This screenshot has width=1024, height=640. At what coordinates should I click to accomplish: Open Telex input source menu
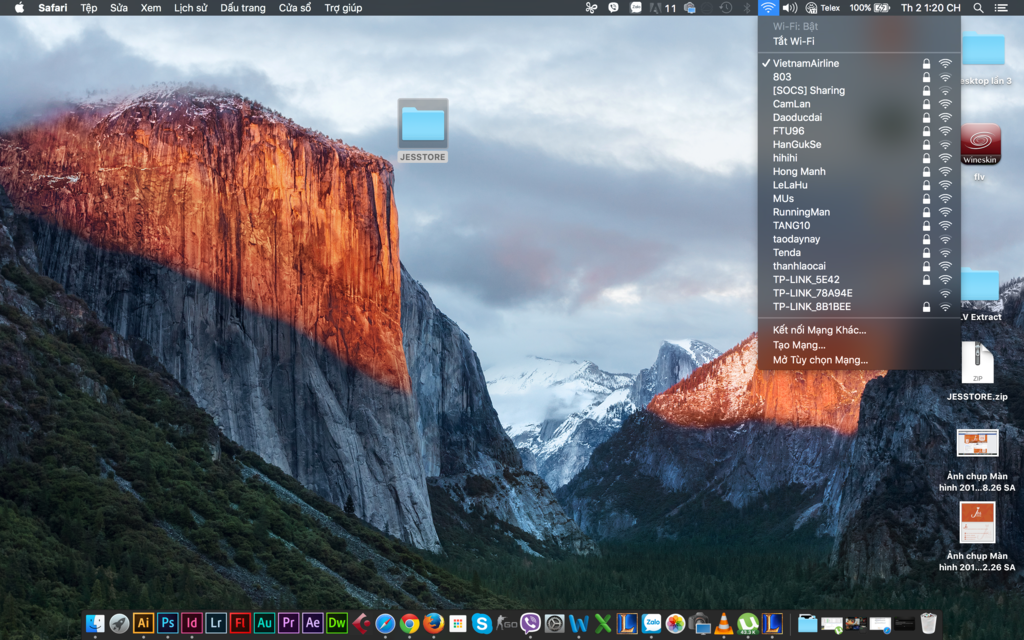click(824, 8)
